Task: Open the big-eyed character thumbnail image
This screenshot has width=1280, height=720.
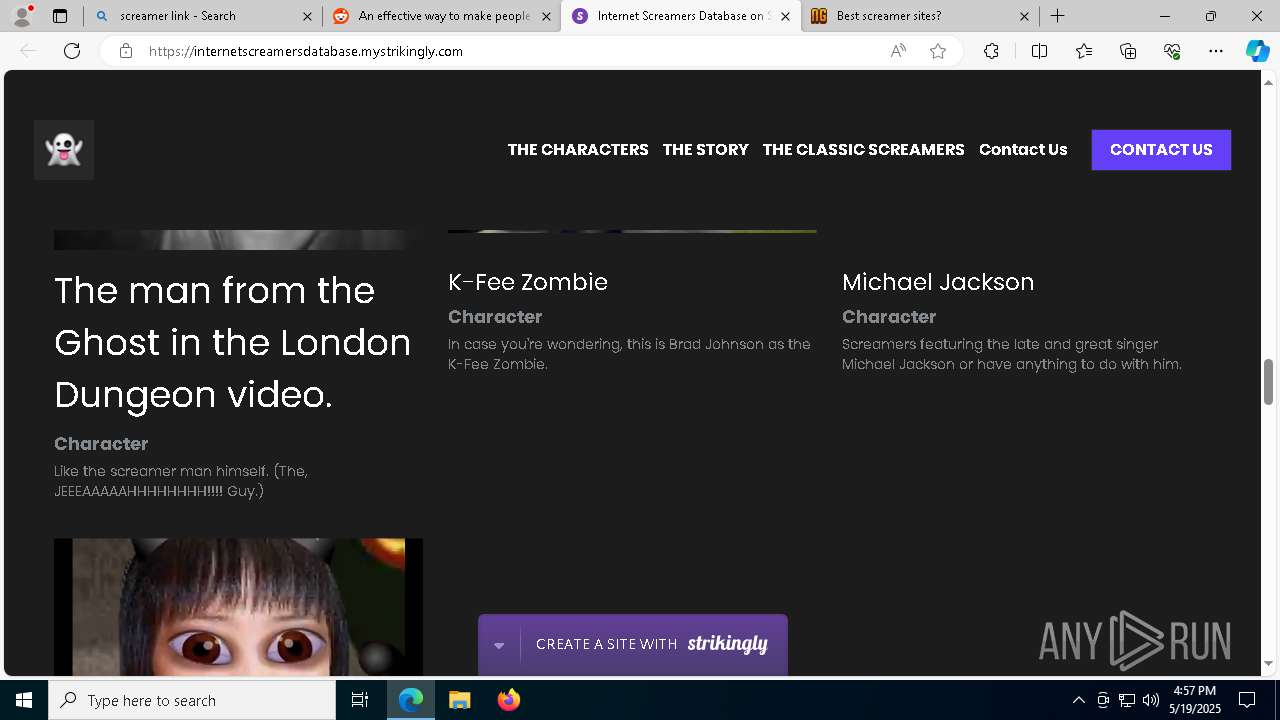Action: coord(238,607)
